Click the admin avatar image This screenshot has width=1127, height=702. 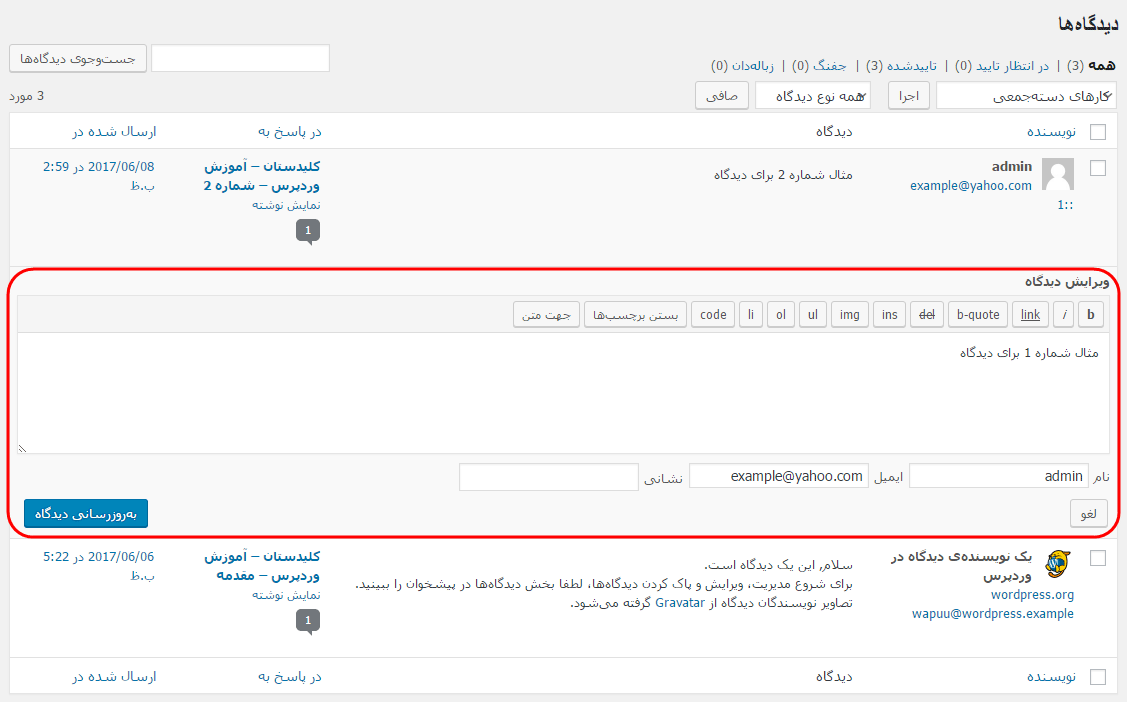1057,174
